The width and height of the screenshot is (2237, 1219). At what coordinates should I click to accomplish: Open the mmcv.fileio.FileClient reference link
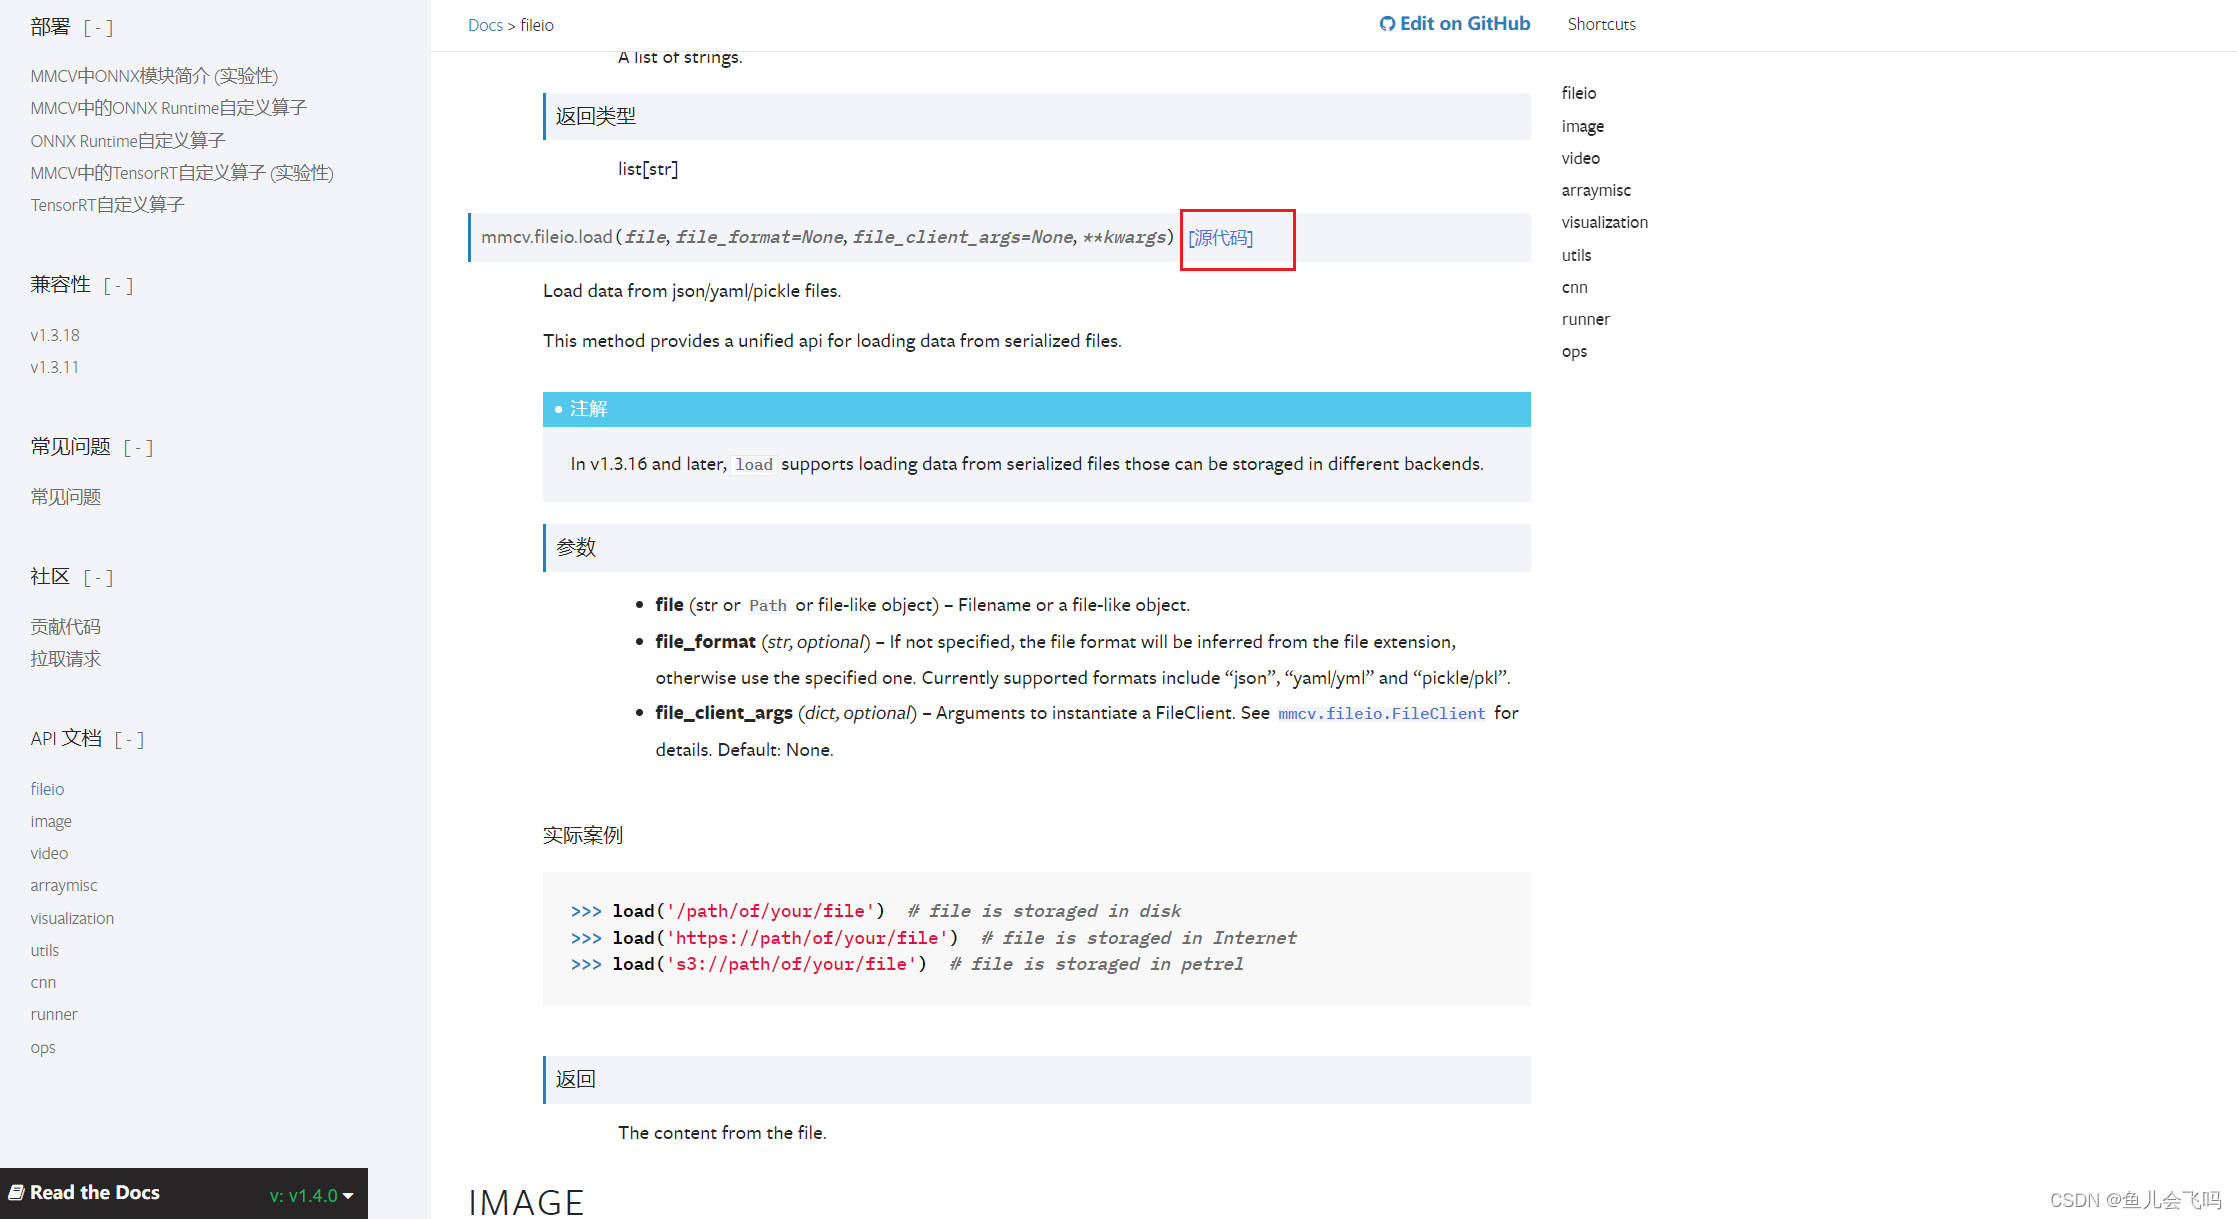point(1382,713)
